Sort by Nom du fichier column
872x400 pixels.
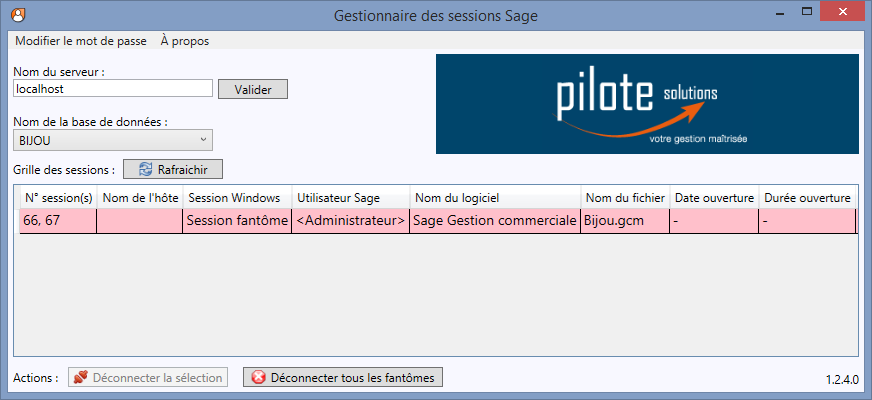pyautogui.click(x=625, y=197)
